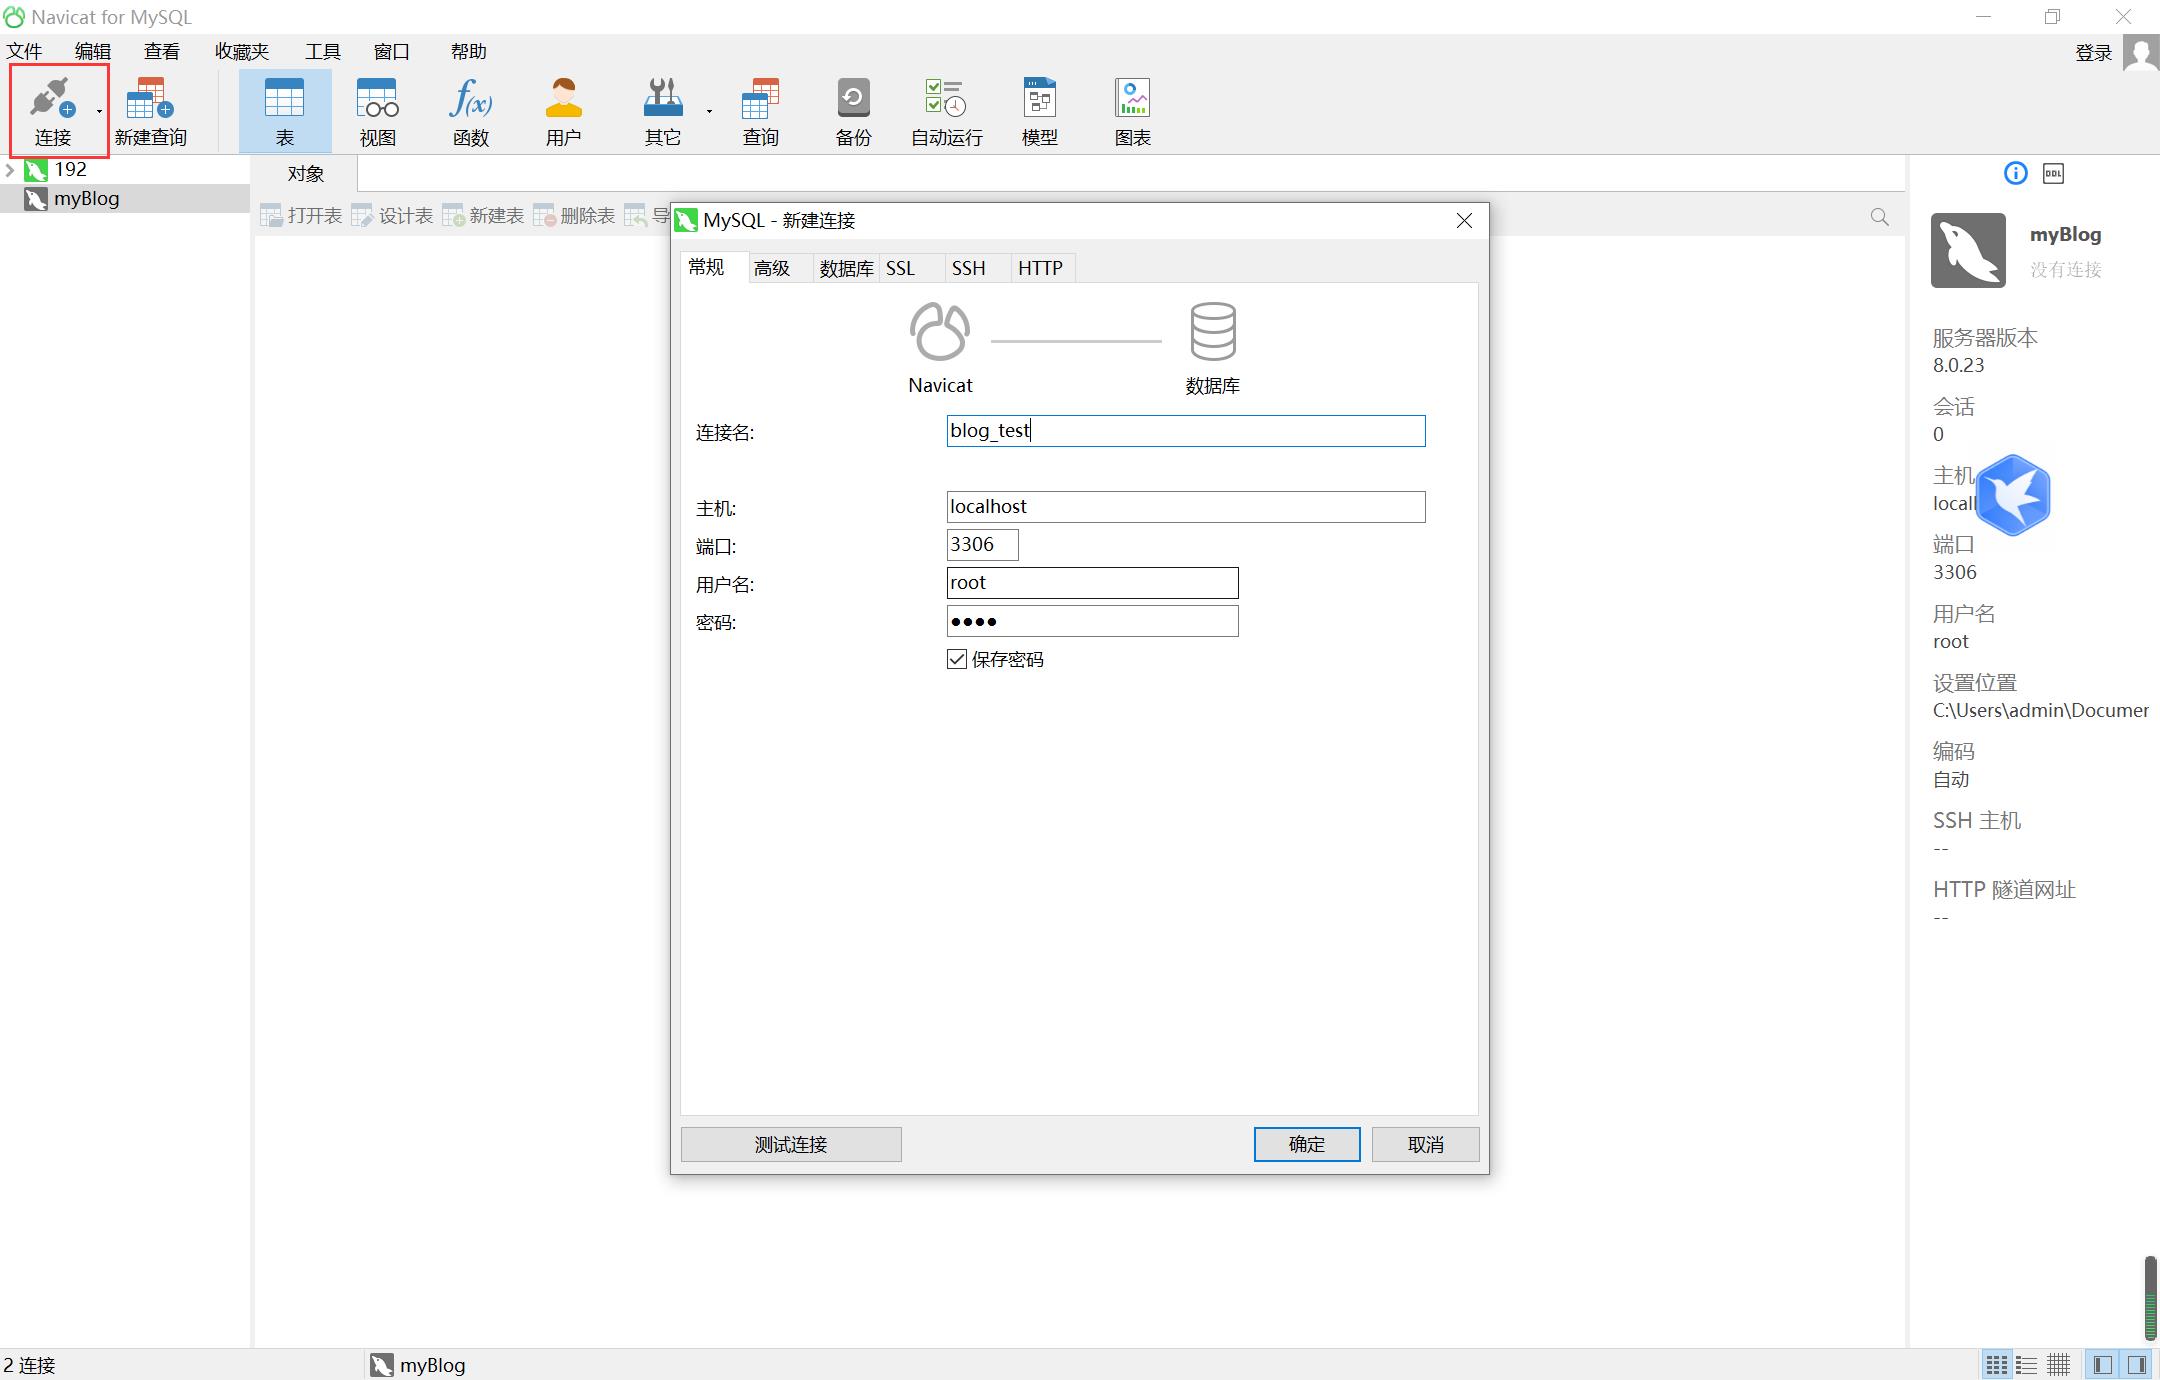Toggle the left navigation pane

(2103, 1364)
